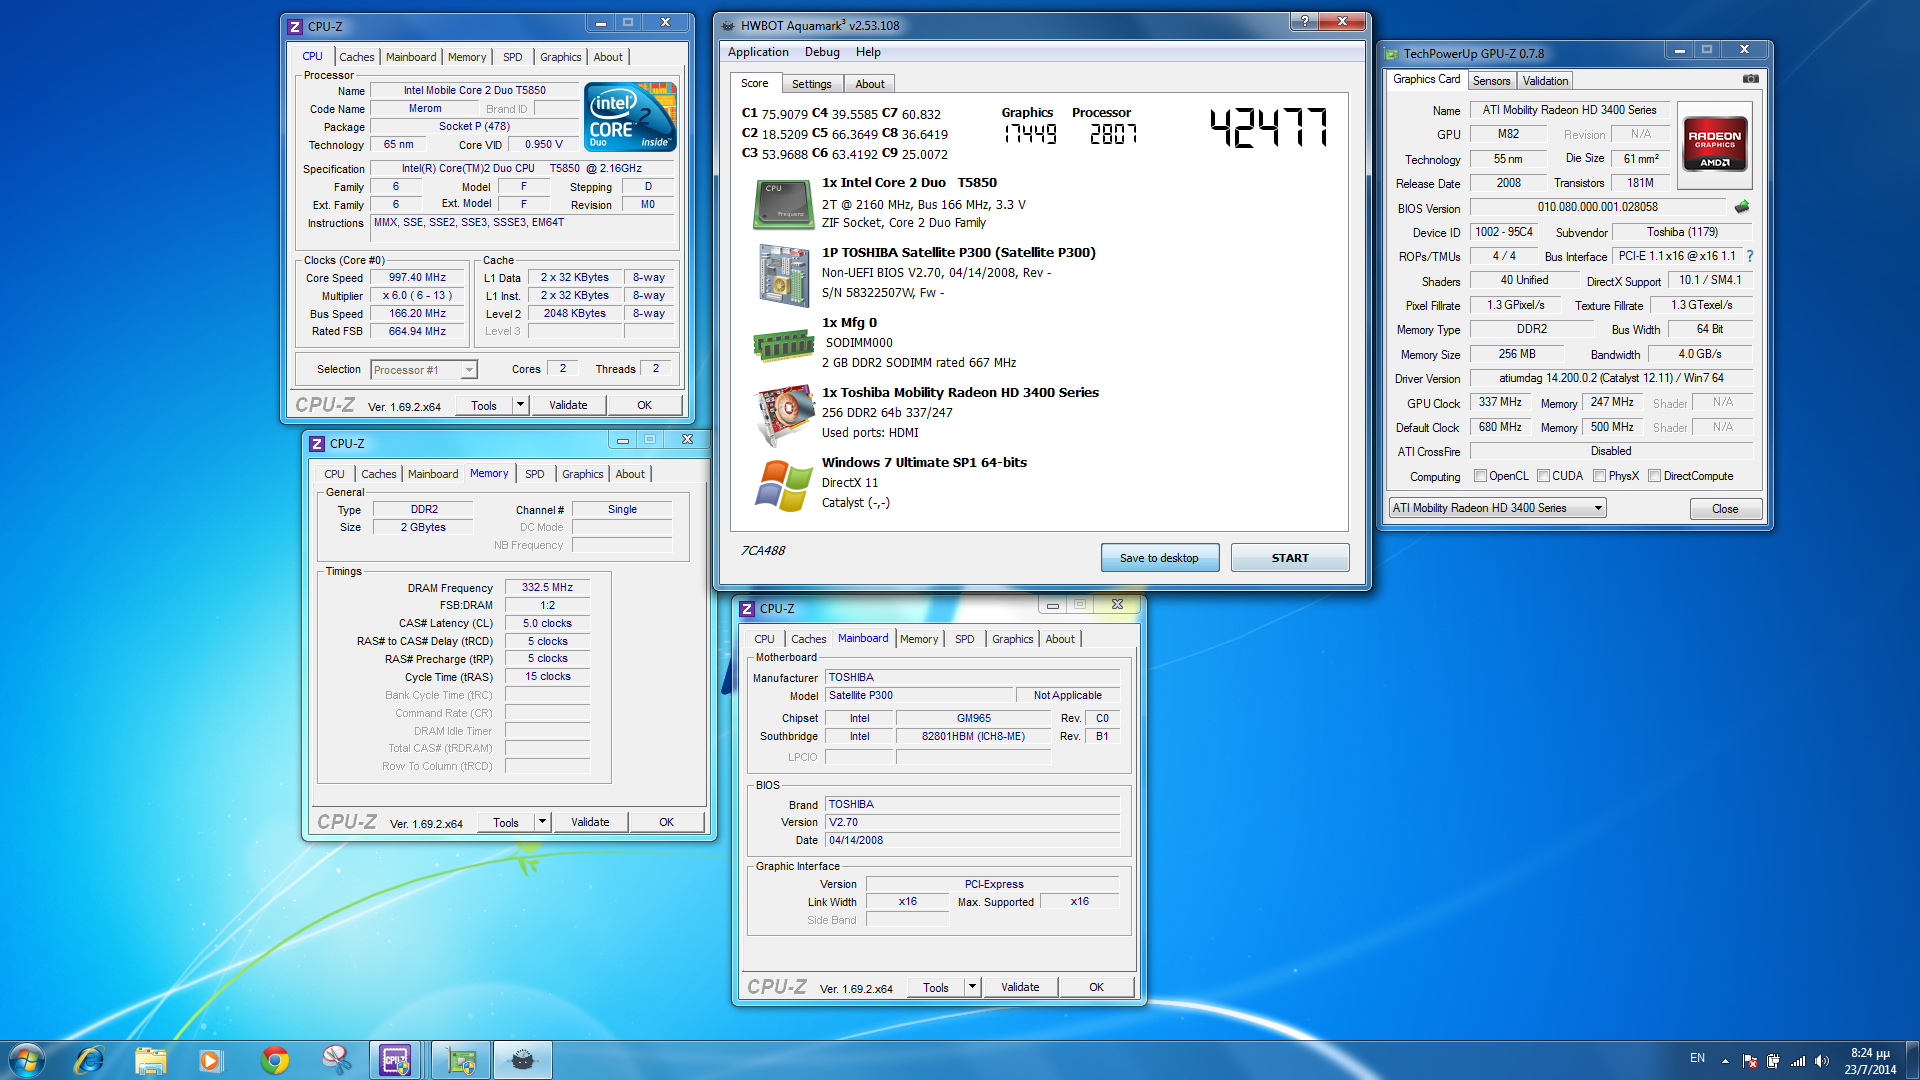Click the RAM module icon in Aquamark
Viewport: 1920px width, 1080px height.
pyautogui.click(x=783, y=346)
